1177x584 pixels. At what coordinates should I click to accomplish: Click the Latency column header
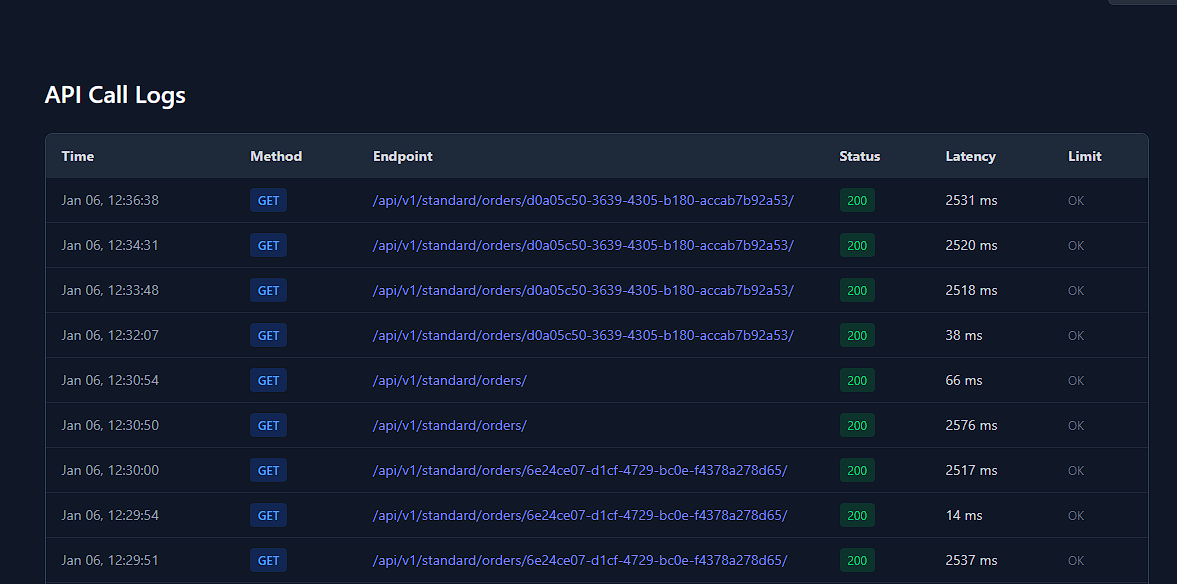(x=970, y=156)
